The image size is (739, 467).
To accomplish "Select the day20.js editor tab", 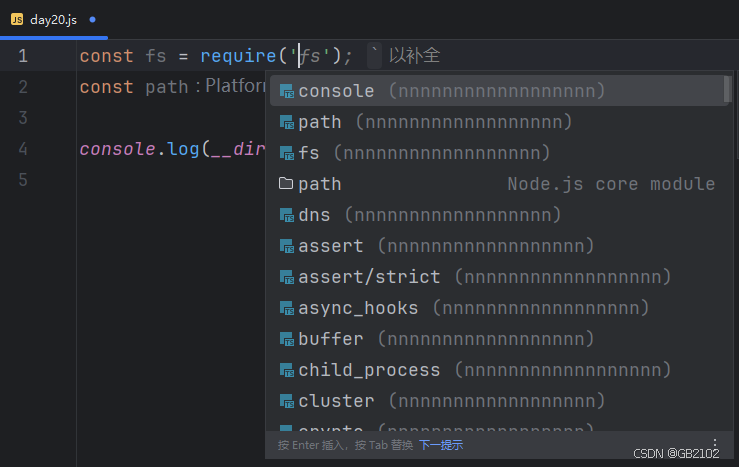I will [53, 20].
